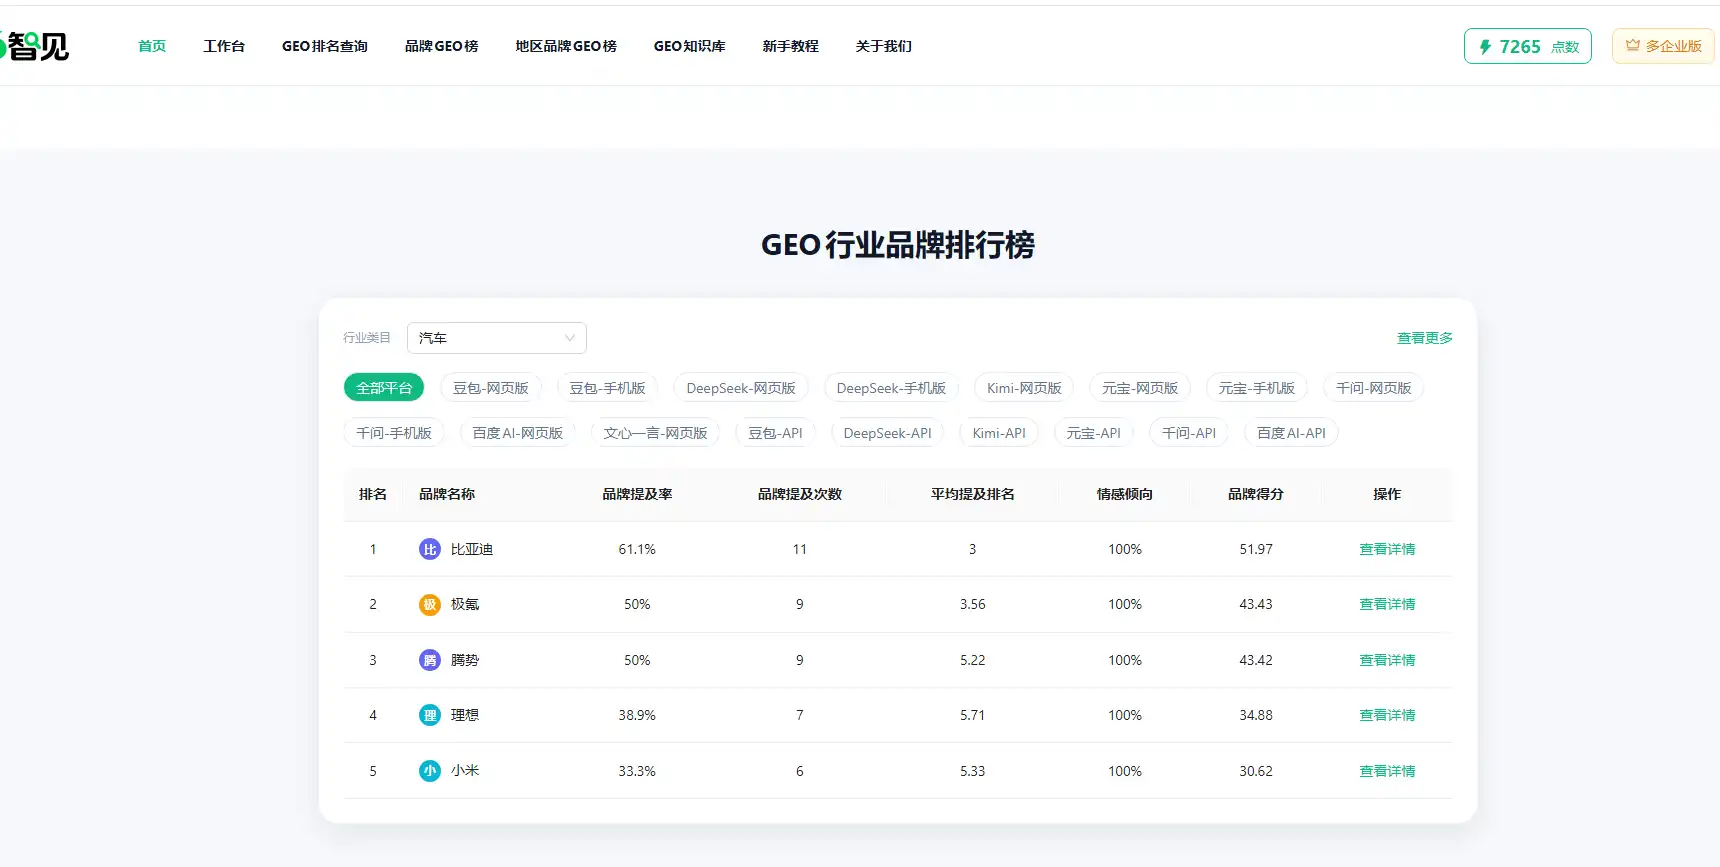Image resolution: width=1720 pixels, height=867 pixels.
Task: Choose the Kimi-API filter chip
Action: [x=999, y=433]
